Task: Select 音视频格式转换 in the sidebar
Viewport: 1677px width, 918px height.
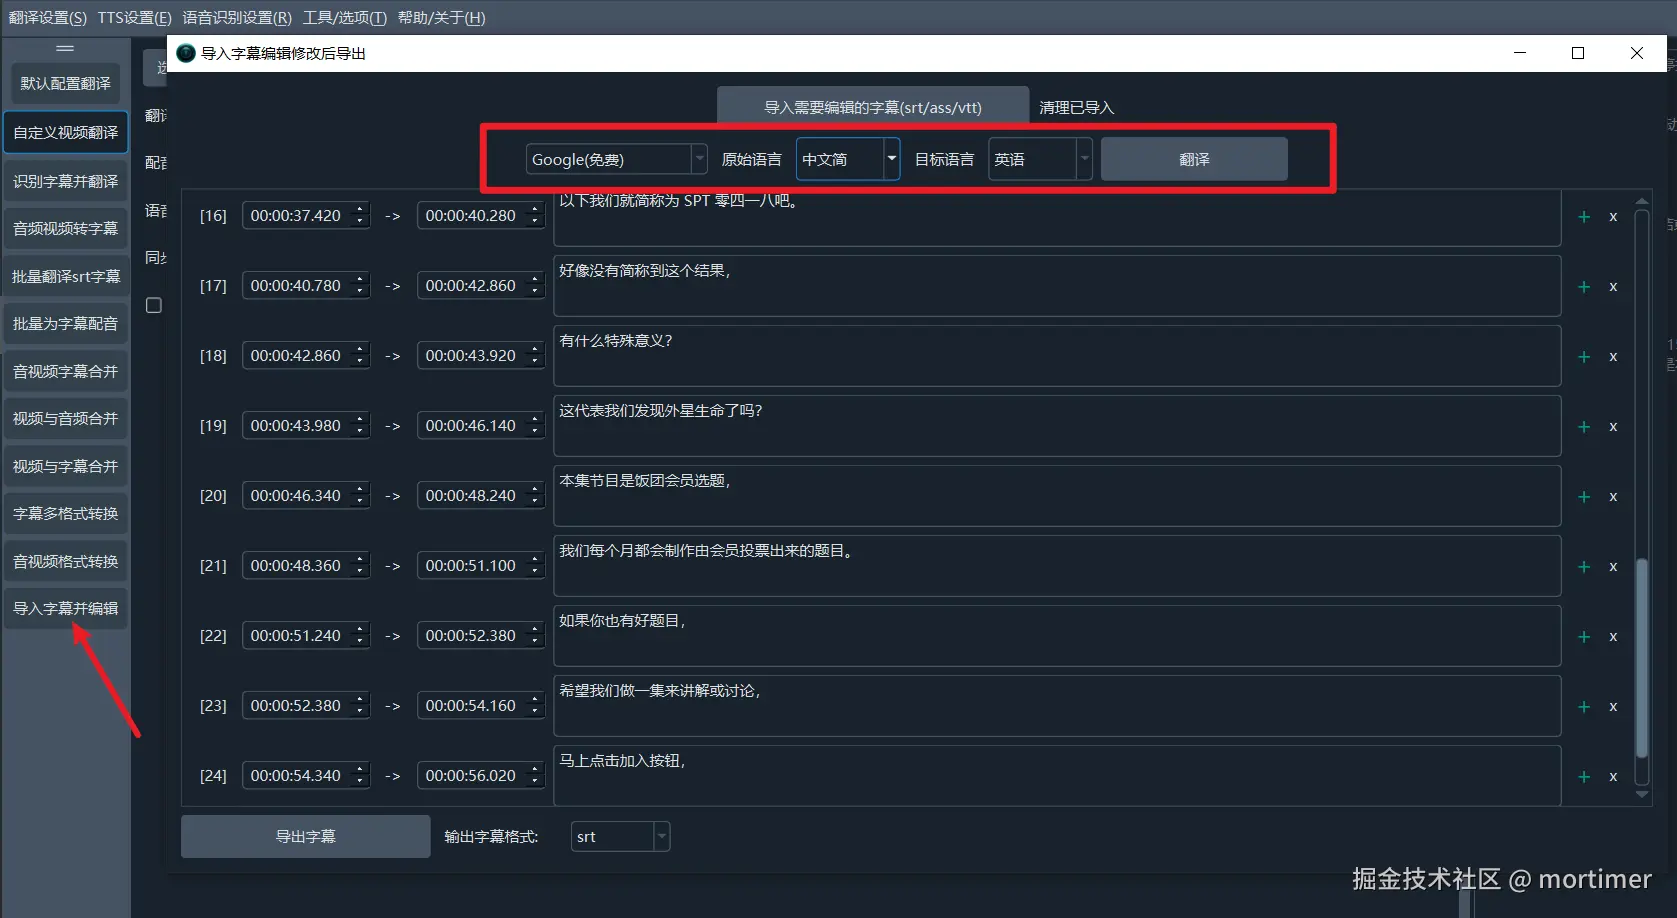Action: [65, 561]
